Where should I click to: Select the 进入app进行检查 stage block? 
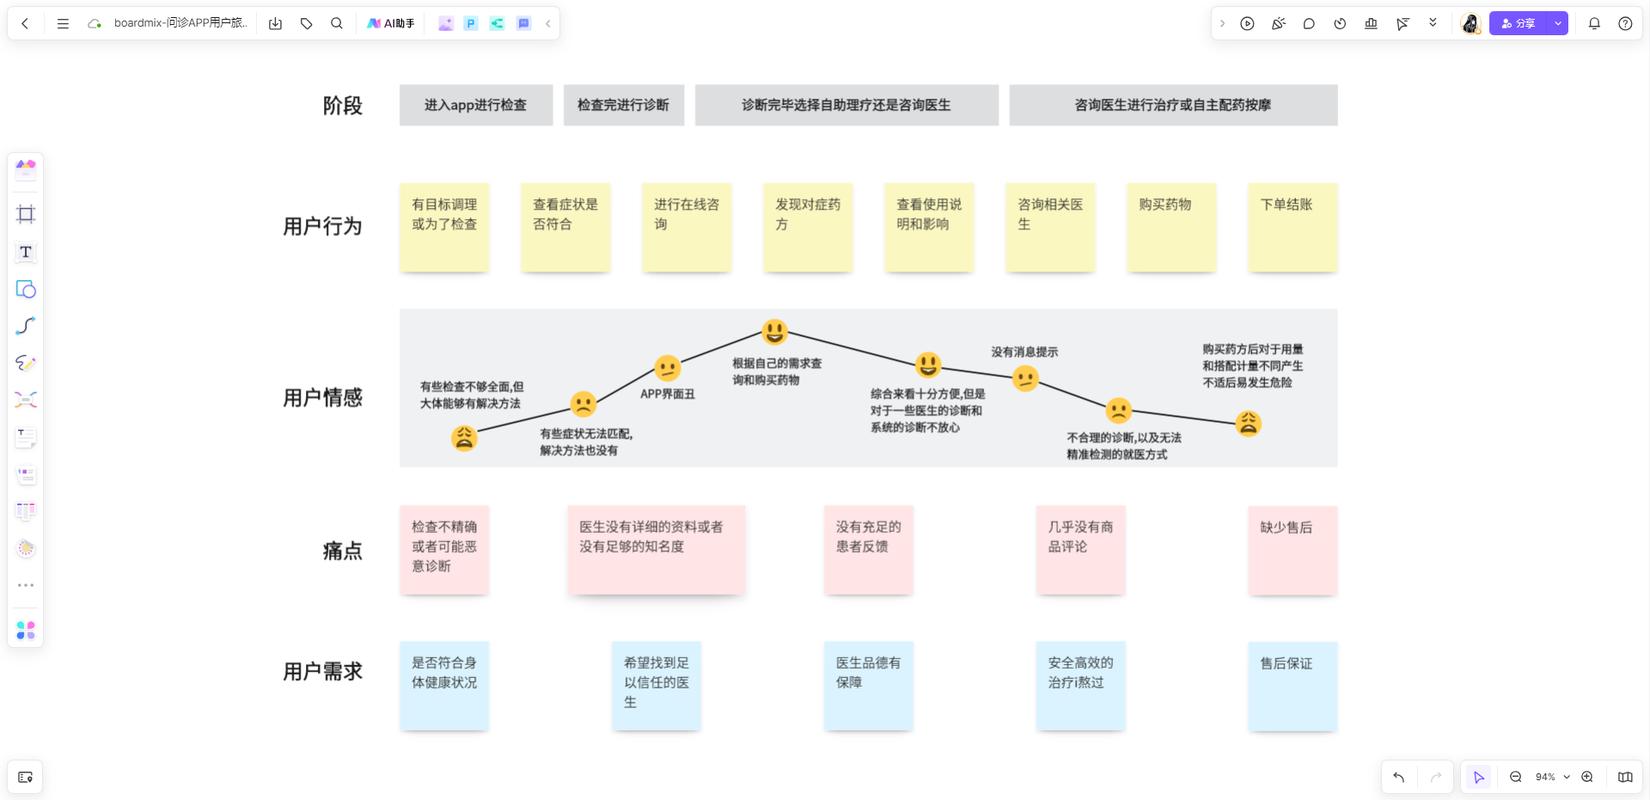[x=476, y=105]
